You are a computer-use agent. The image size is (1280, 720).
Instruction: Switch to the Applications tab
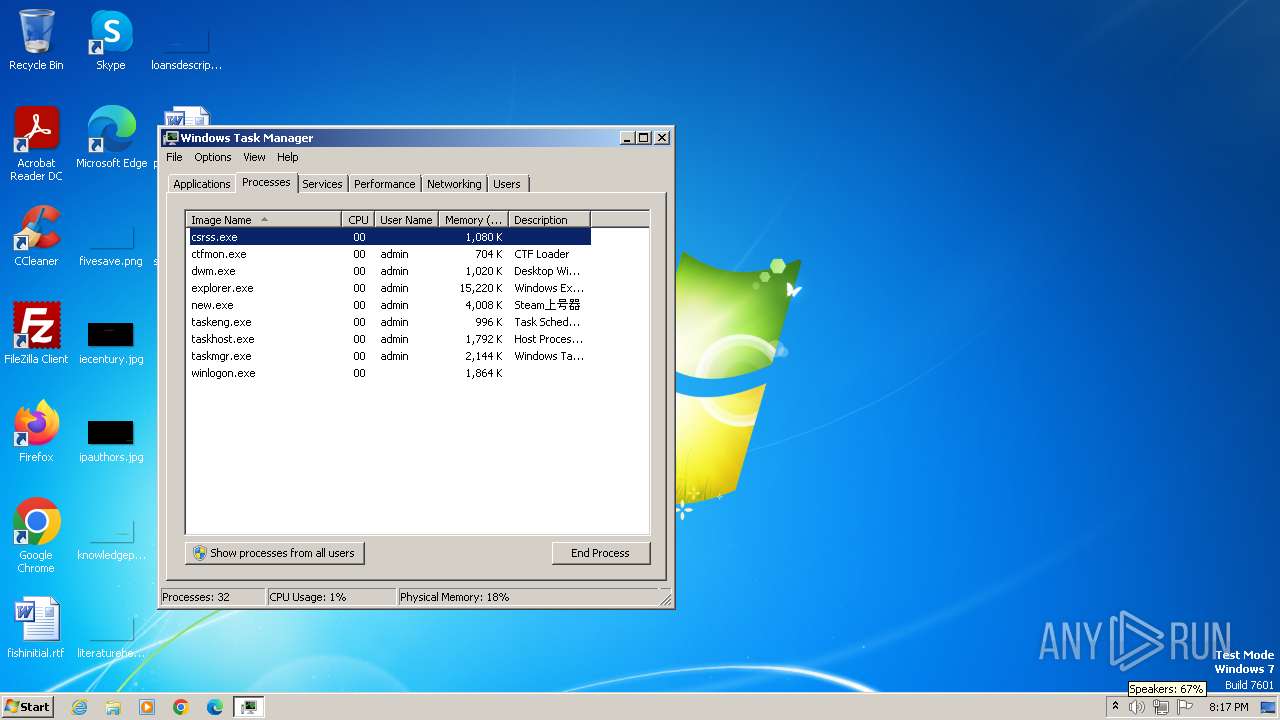[x=202, y=184]
